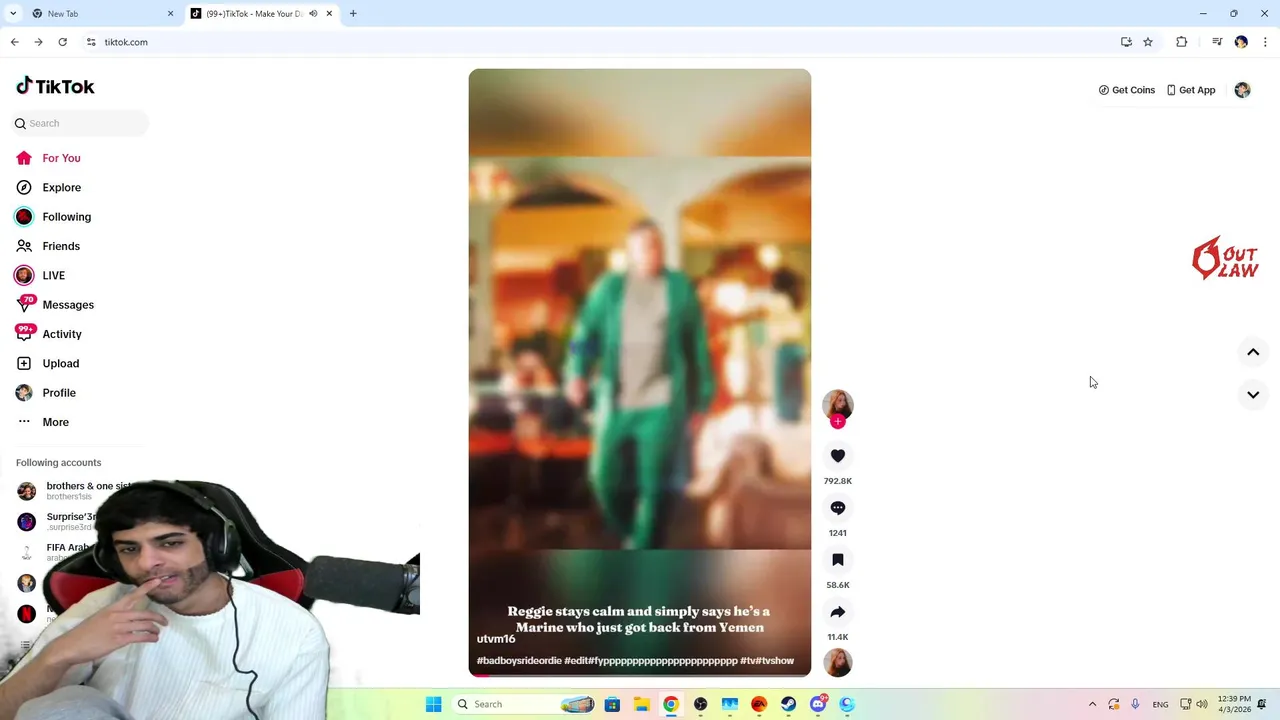The height and width of the screenshot is (720, 1280).
Task: Close the New Tab browser tab
Action: [x=170, y=14]
